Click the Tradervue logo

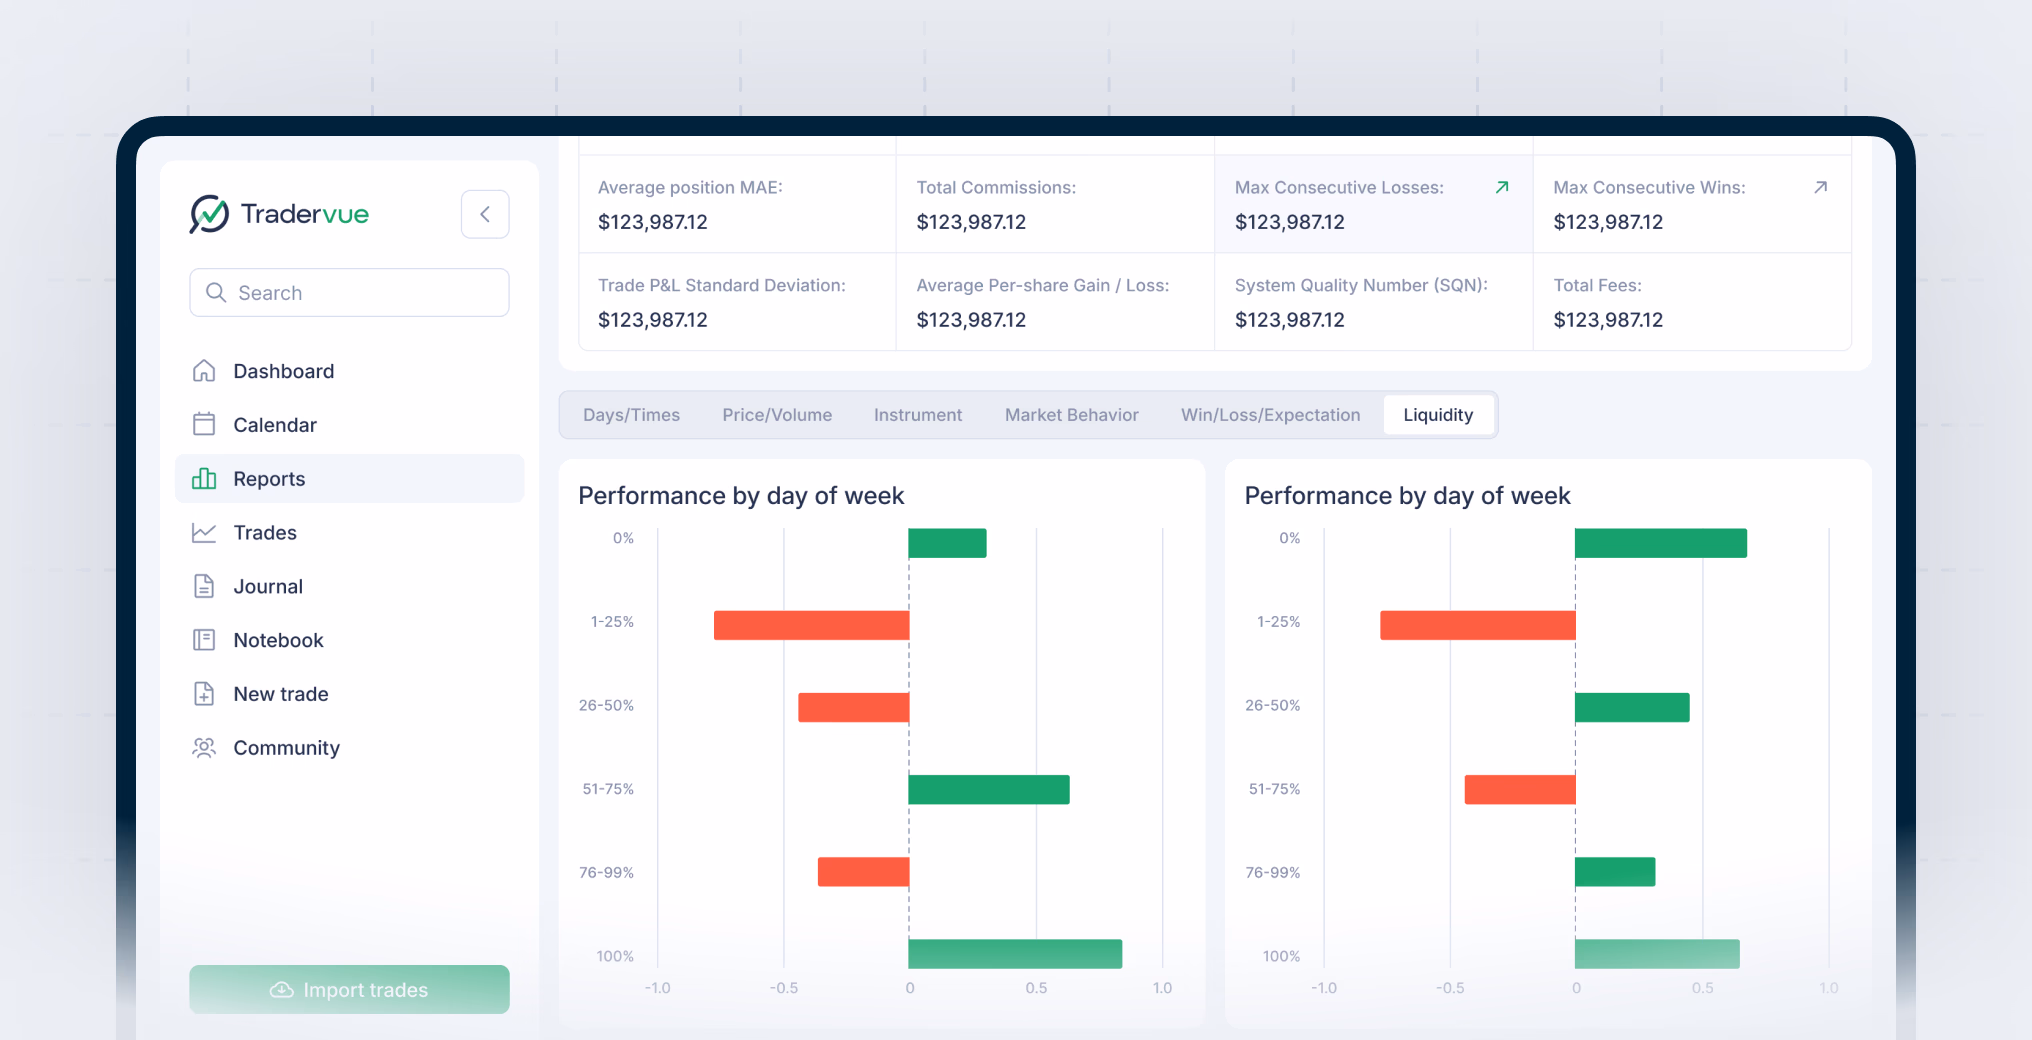(x=278, y=214)
